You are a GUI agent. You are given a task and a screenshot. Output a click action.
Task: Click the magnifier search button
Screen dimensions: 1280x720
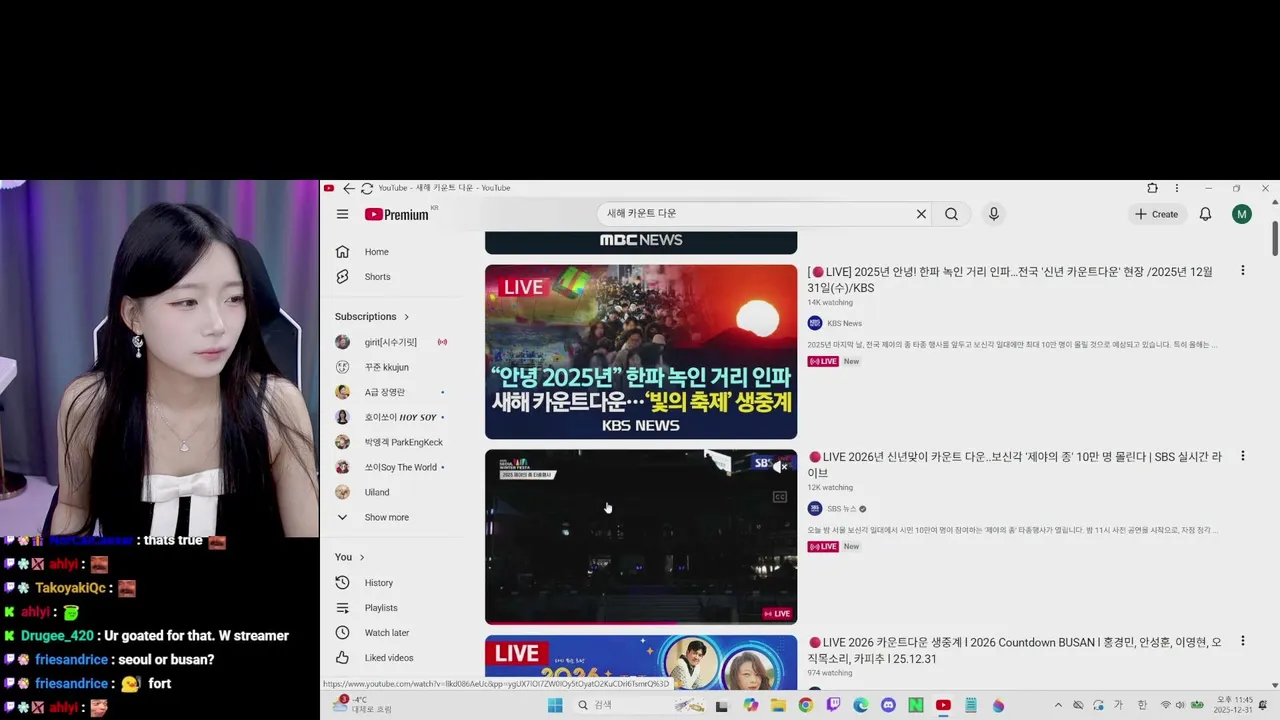tap(952, 214)
